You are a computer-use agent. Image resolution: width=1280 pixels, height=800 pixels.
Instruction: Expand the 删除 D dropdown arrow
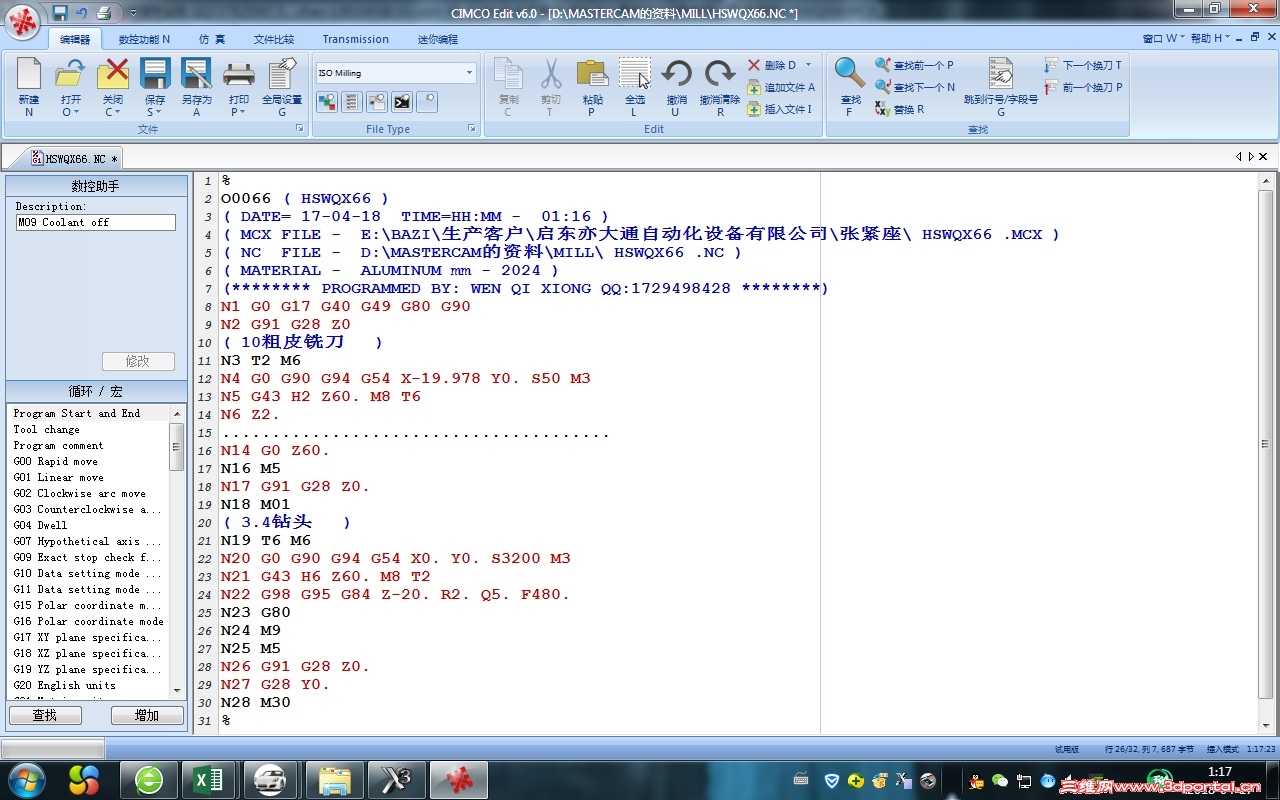808,65
